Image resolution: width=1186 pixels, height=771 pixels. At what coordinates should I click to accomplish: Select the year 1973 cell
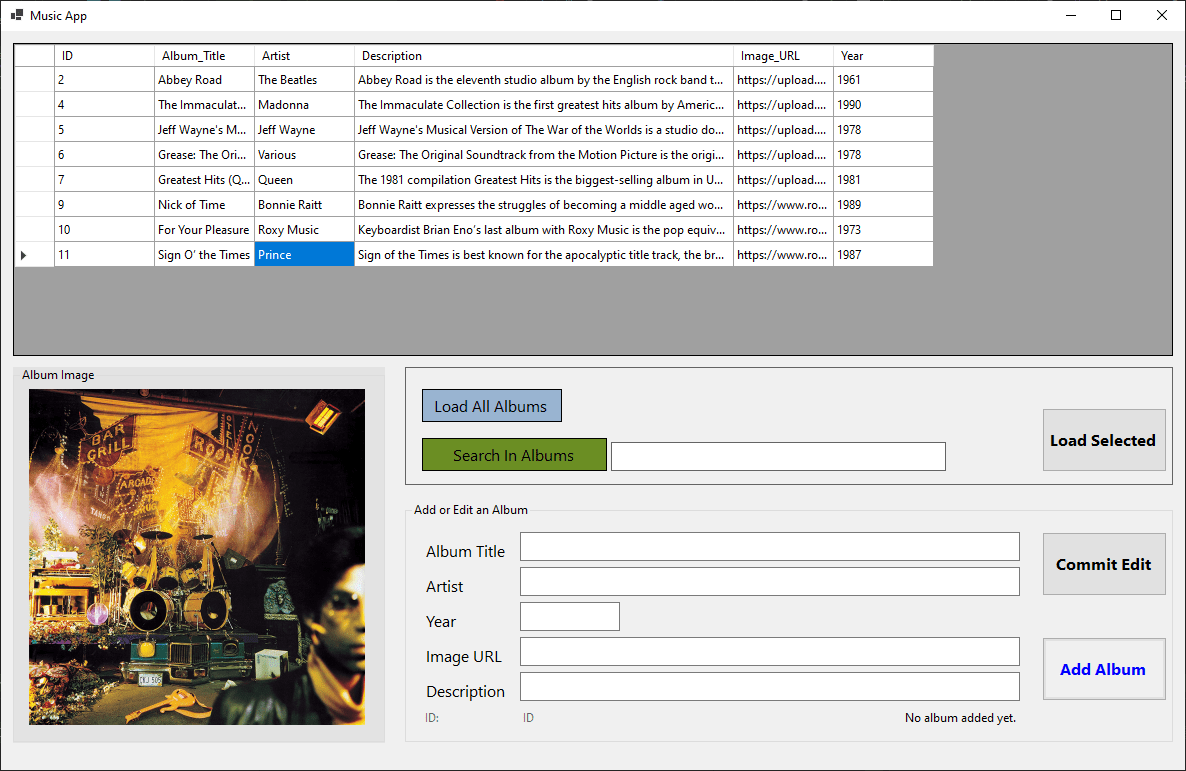pos(883,229)
